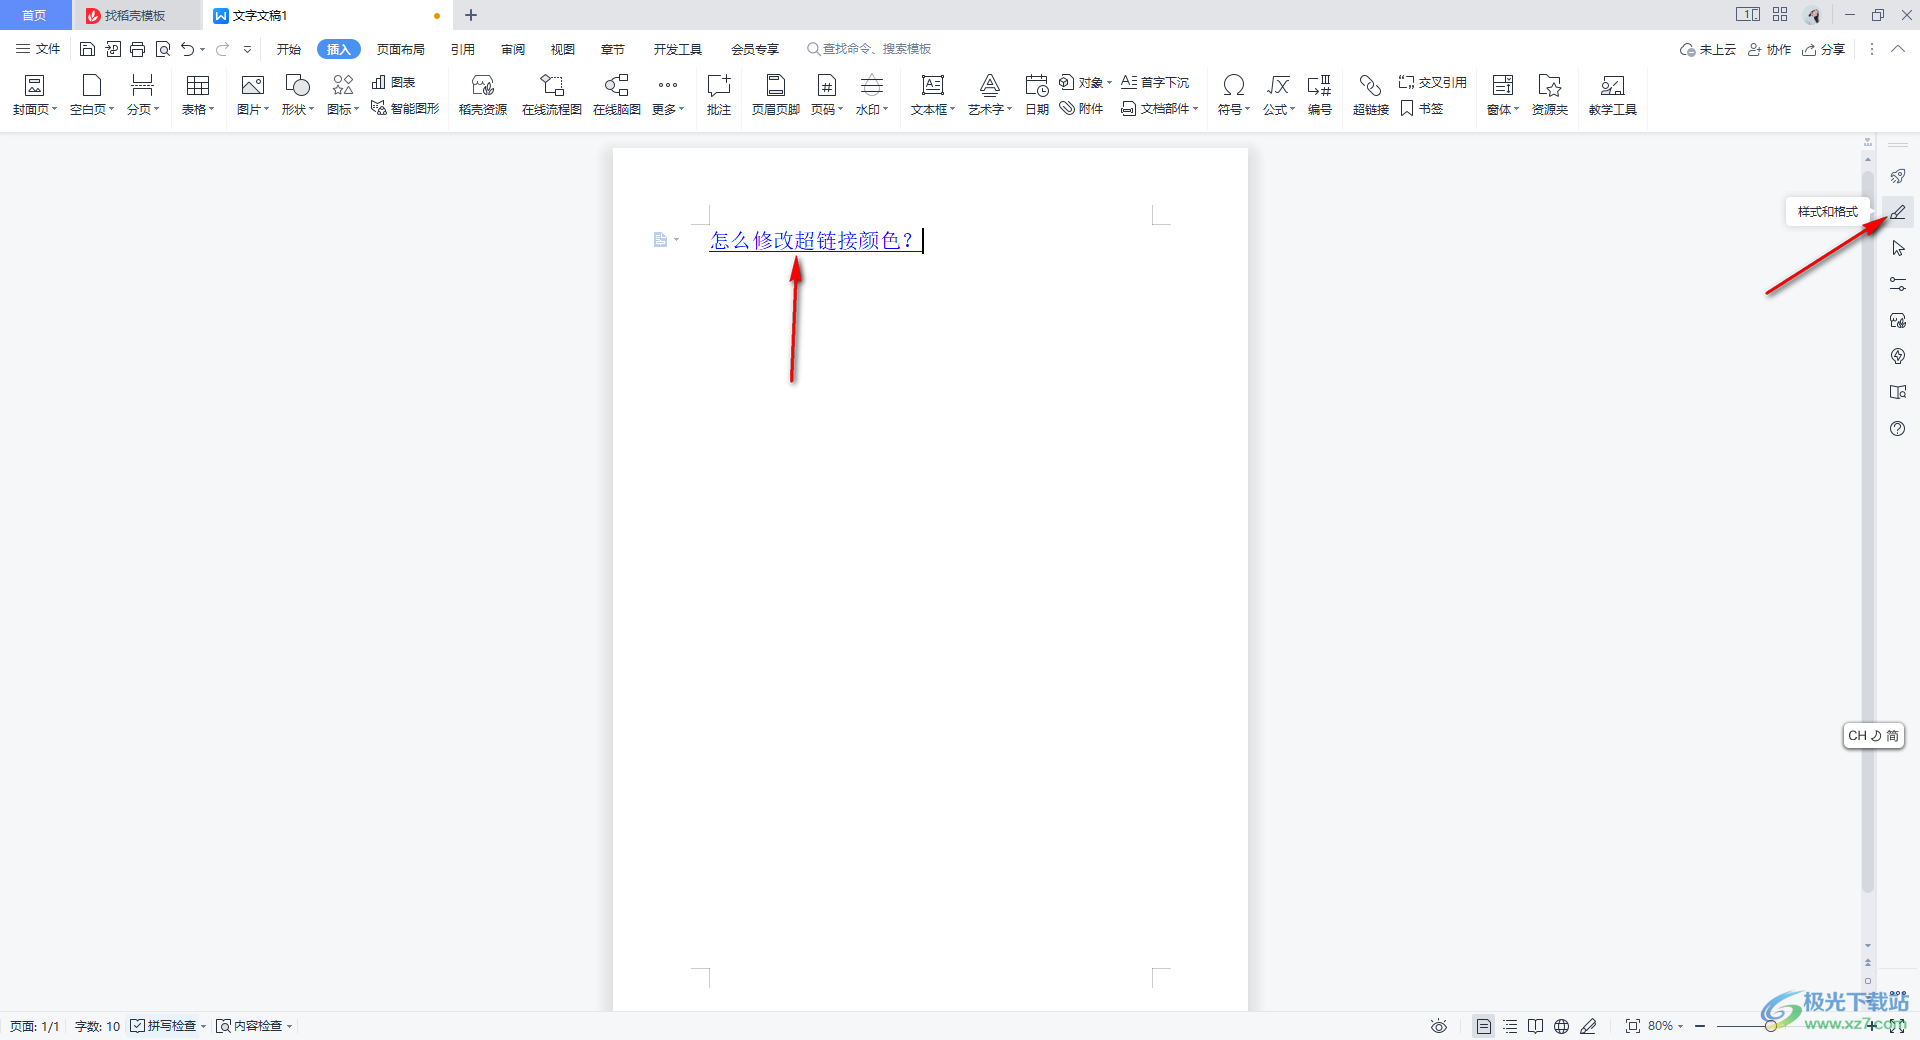The width and height of the screenshot is (1920, 1040).
Task: Toggle fullscreen icon at bottom right
Action: point(1897,1026)
